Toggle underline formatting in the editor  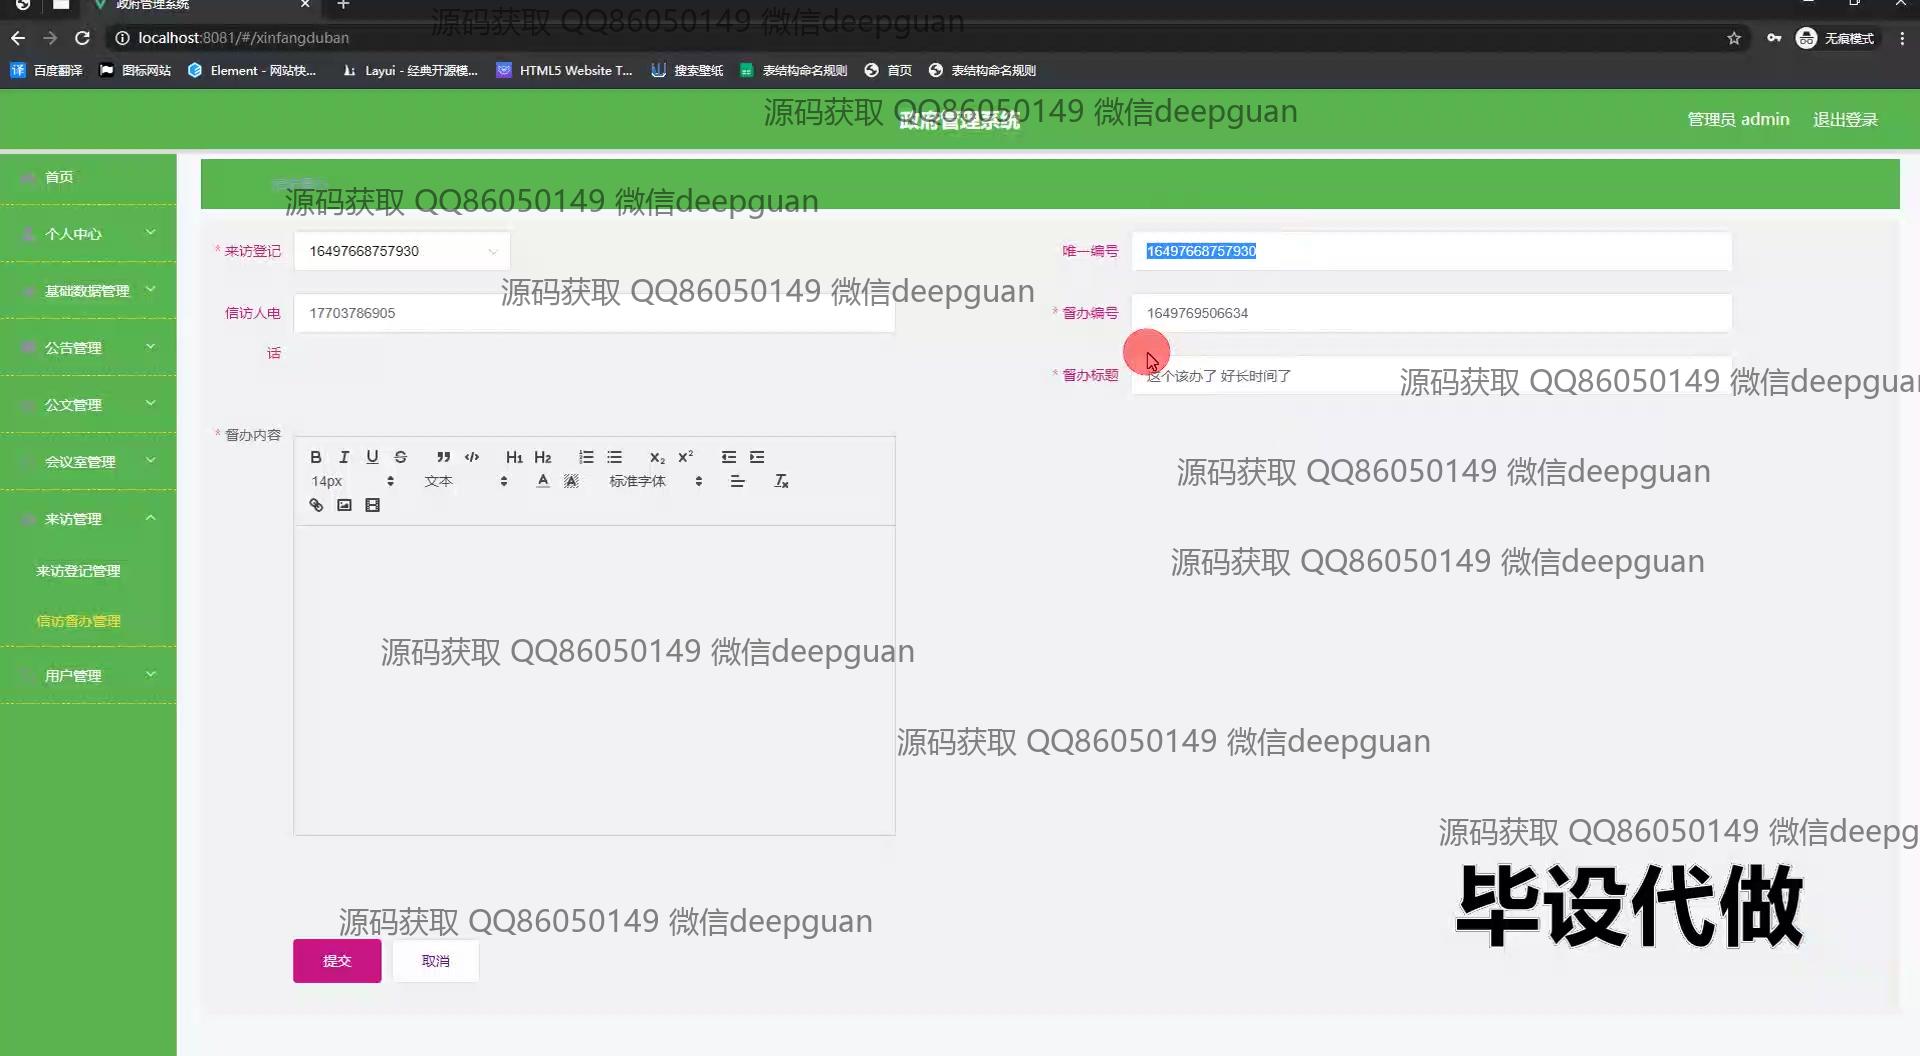tap(372, 457)
